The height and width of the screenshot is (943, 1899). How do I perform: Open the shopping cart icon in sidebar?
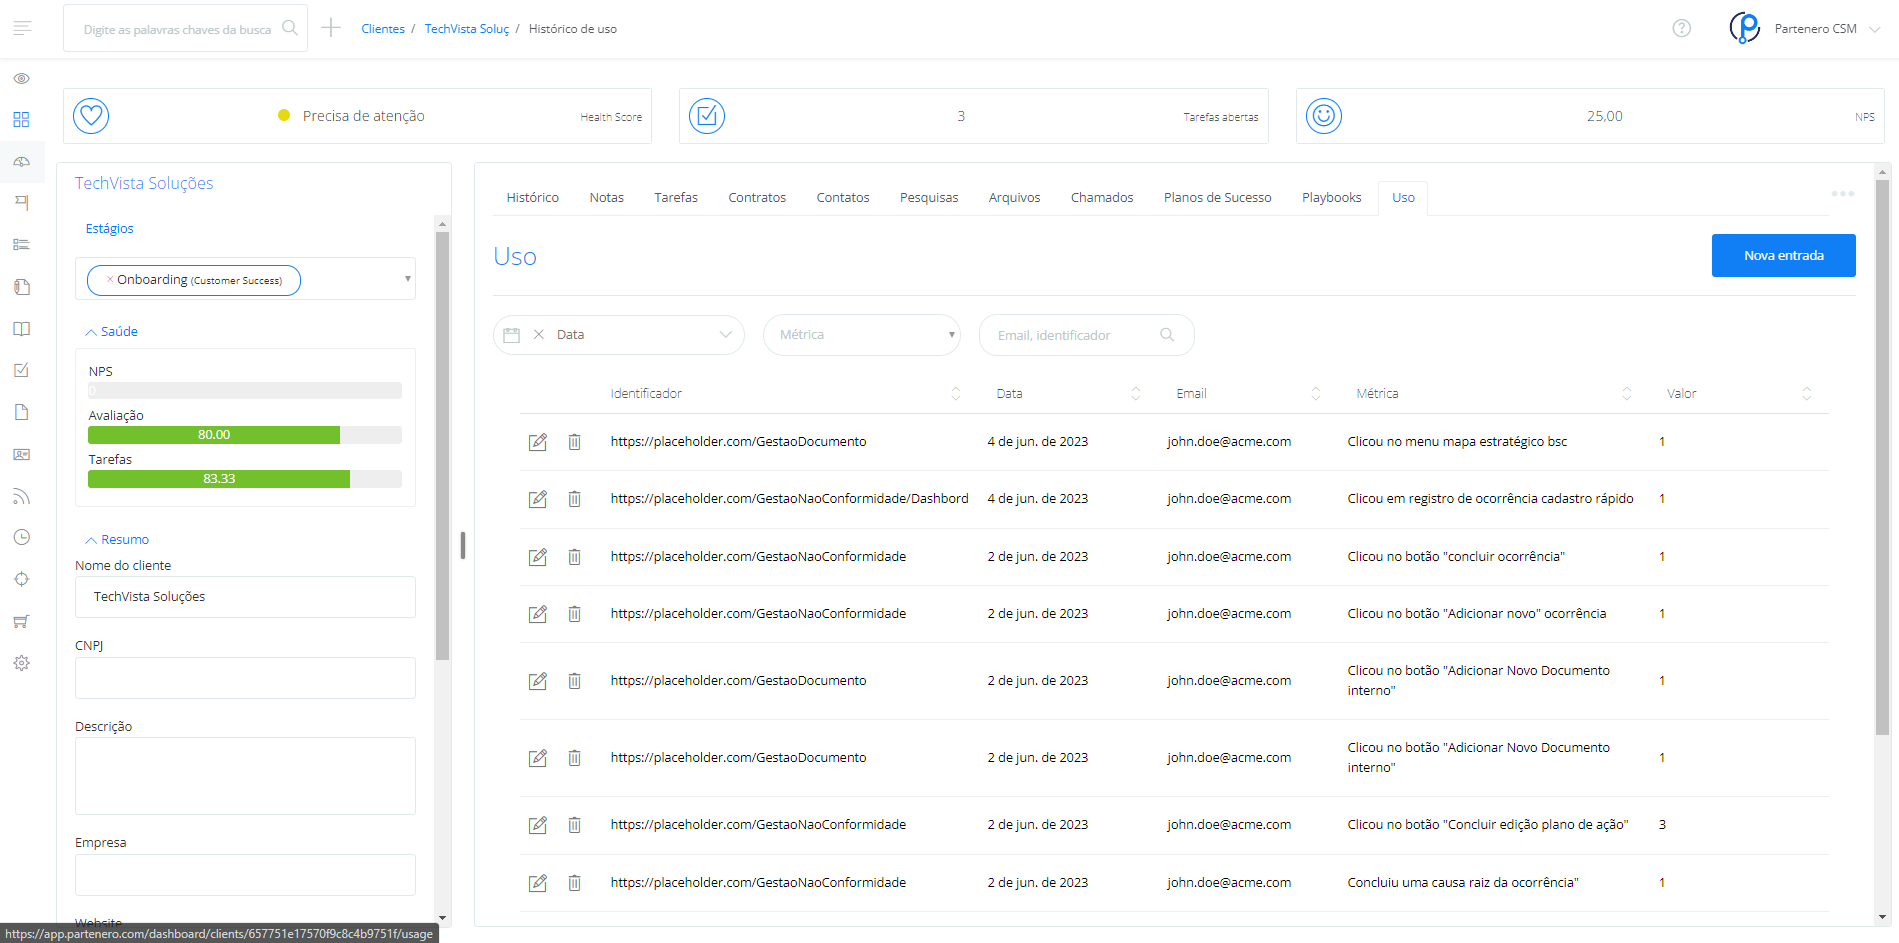[21, 621]
